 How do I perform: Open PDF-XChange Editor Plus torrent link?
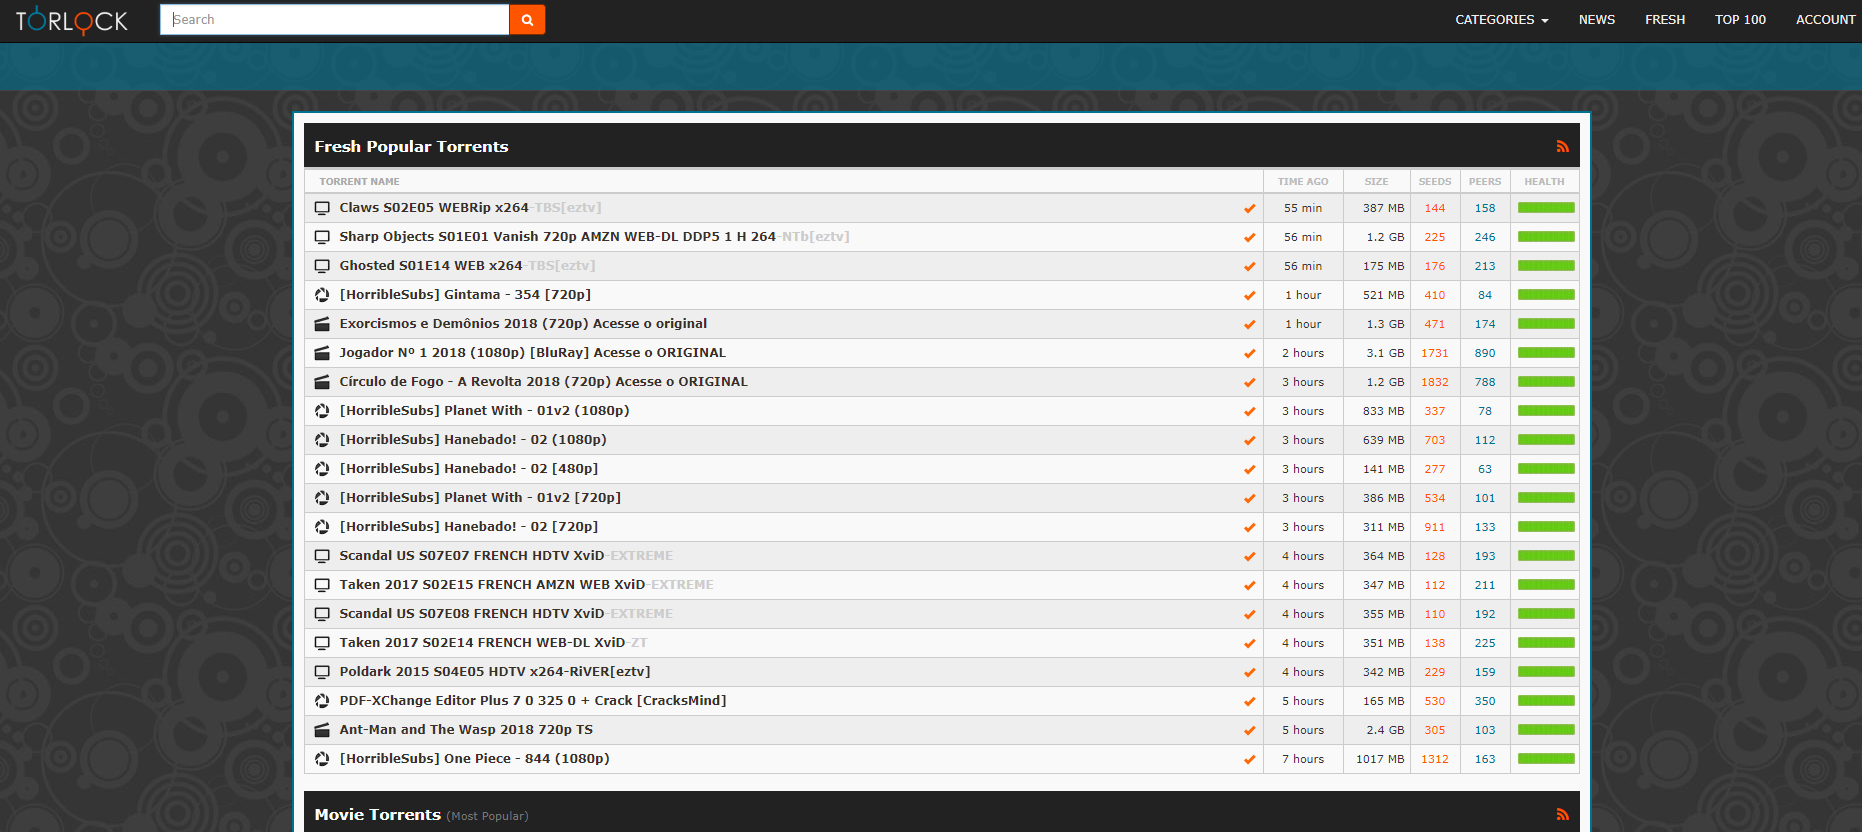pos(533,701)
